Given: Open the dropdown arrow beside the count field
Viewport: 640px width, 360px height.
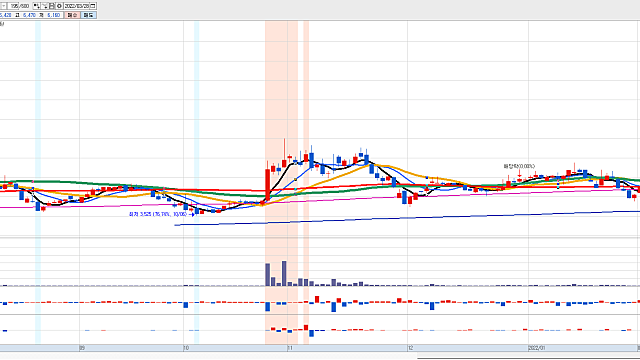Looking at the screenshot, I should pos(3,6).
